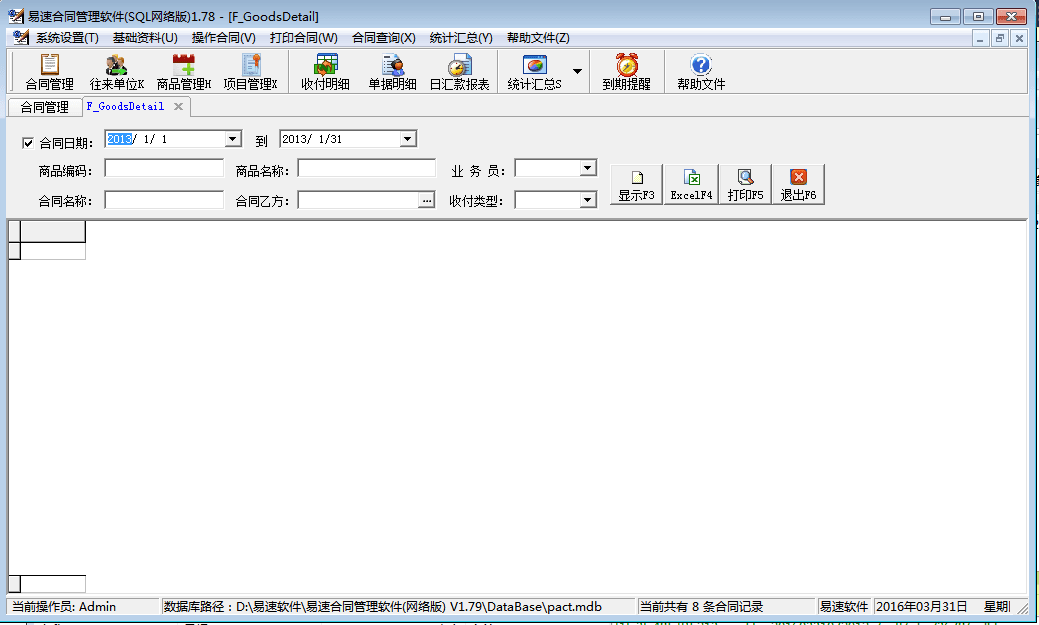The width and height of the screenshot is (1039, 625).
Task: Restore the inner MDI child window
Action: click(1000, 38)
